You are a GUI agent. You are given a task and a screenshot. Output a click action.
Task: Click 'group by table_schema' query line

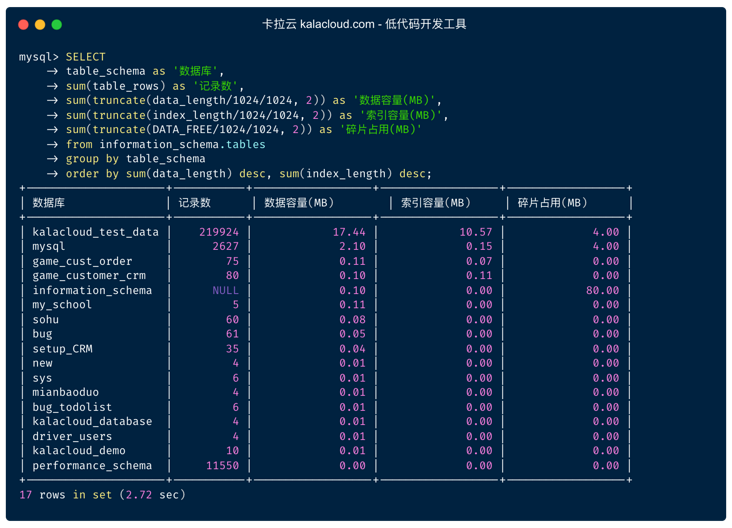point(135,159)
